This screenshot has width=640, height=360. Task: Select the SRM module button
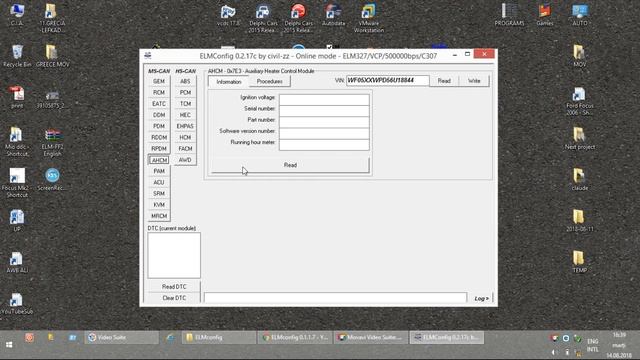(x=159, y=193)
